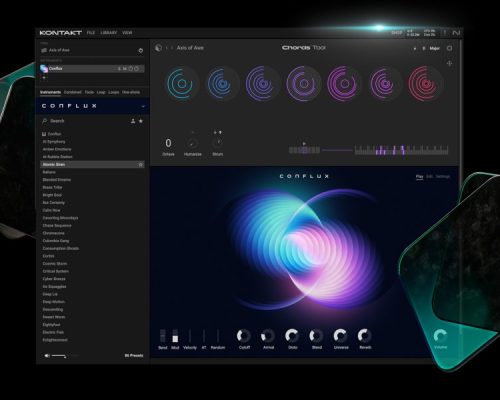Go to previous preset arrow near Axis of Awe
This screenshot has width=500, height=400.
click(x=167, y=48)
